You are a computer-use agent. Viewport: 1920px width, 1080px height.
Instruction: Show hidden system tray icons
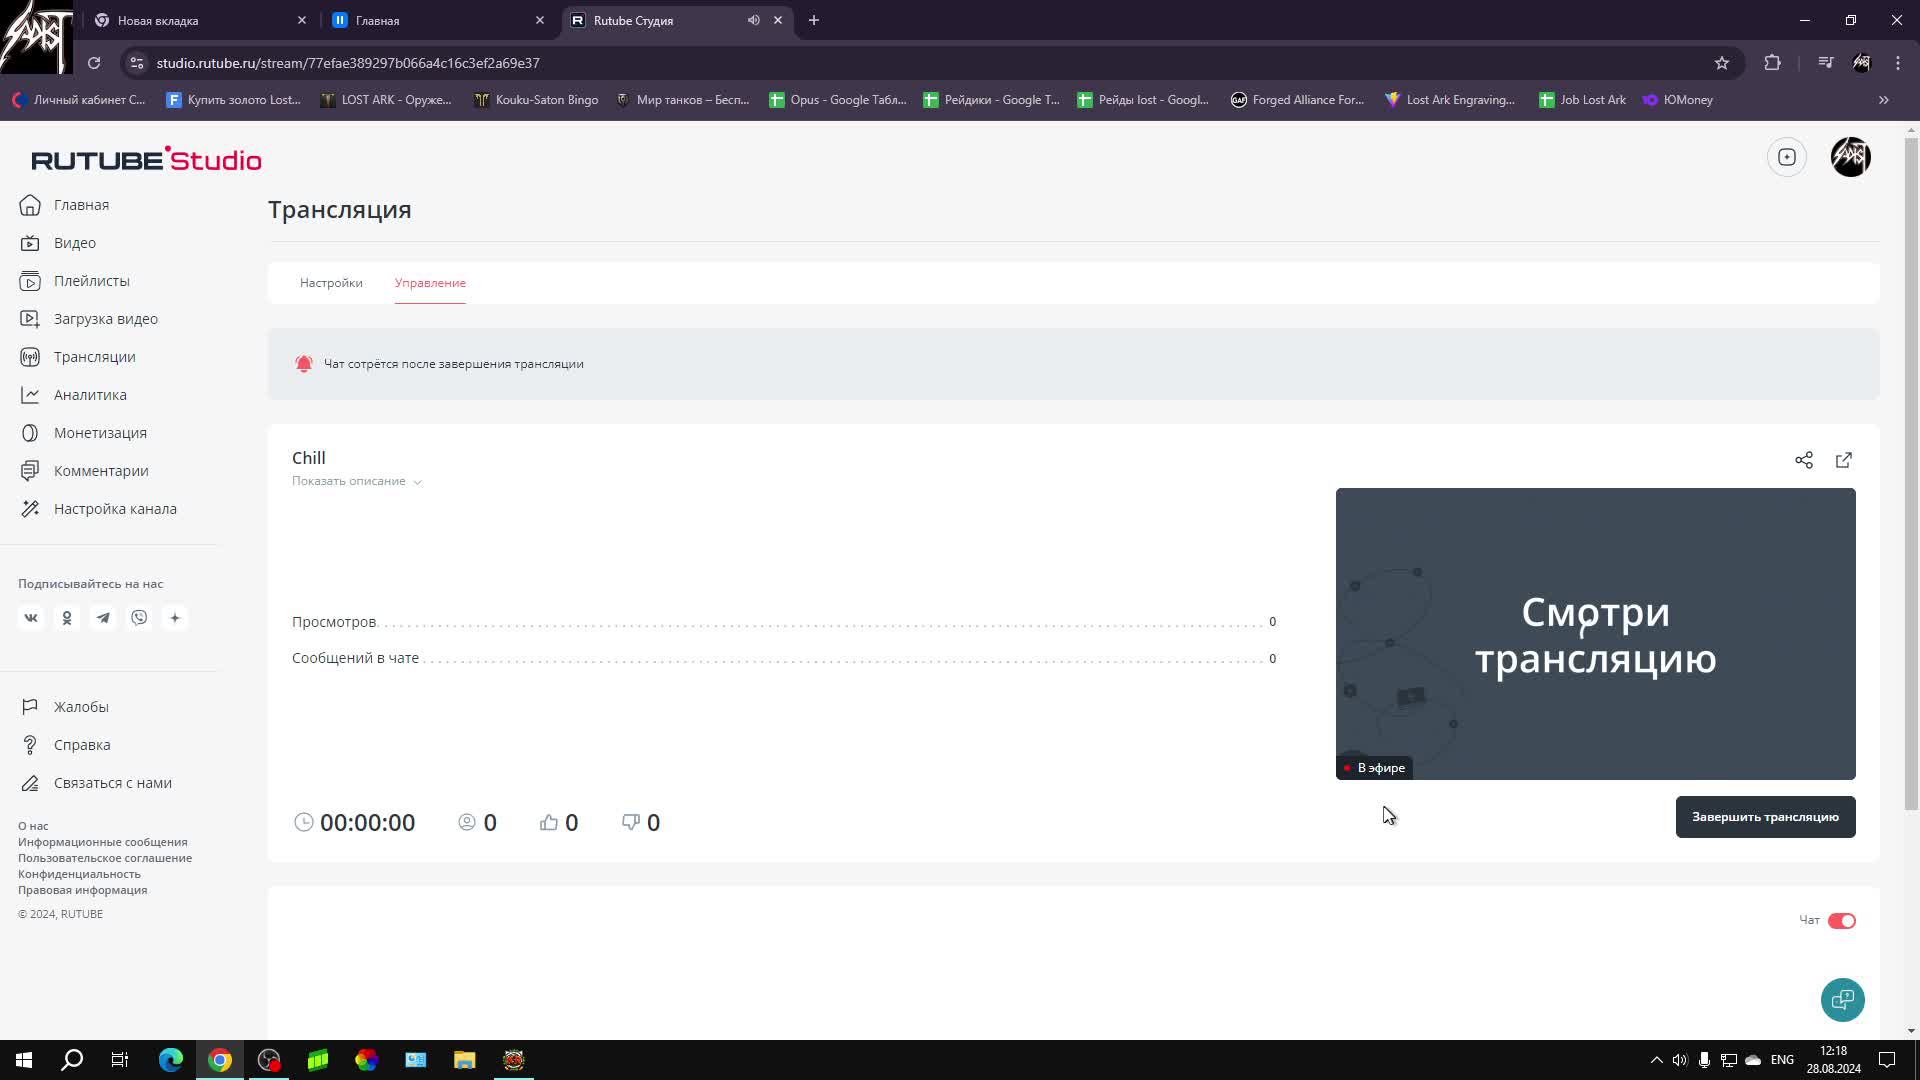coord(1656,1060)
